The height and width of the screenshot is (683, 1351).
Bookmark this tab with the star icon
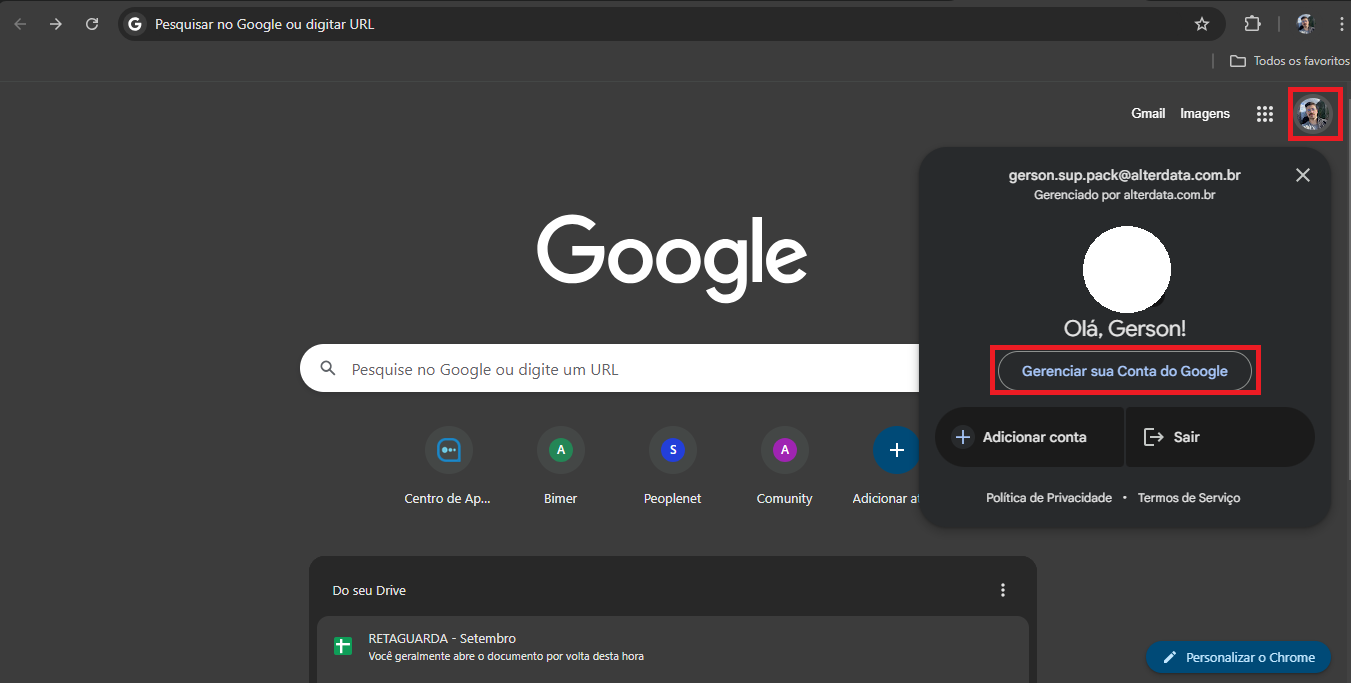[1202, 24]
